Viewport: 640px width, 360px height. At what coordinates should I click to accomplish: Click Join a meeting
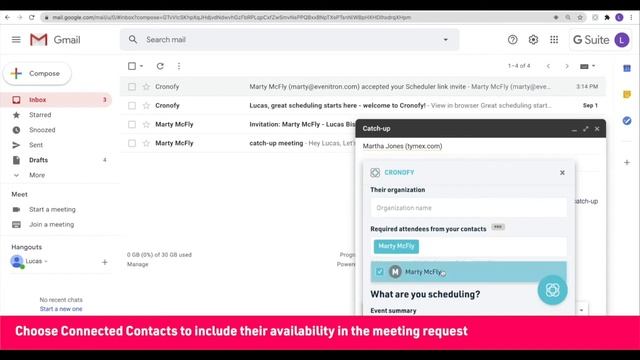point(51,224)
